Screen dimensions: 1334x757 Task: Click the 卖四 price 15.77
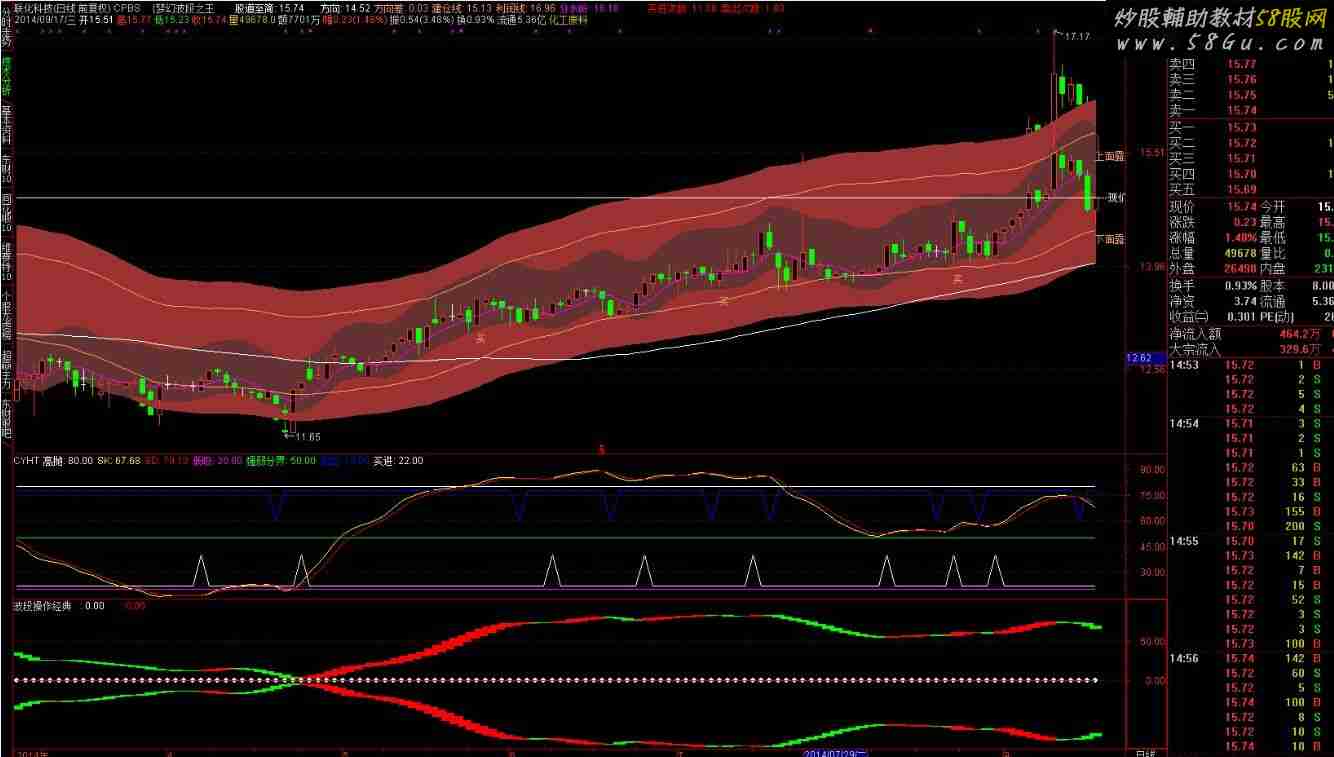coord(1241,64)
